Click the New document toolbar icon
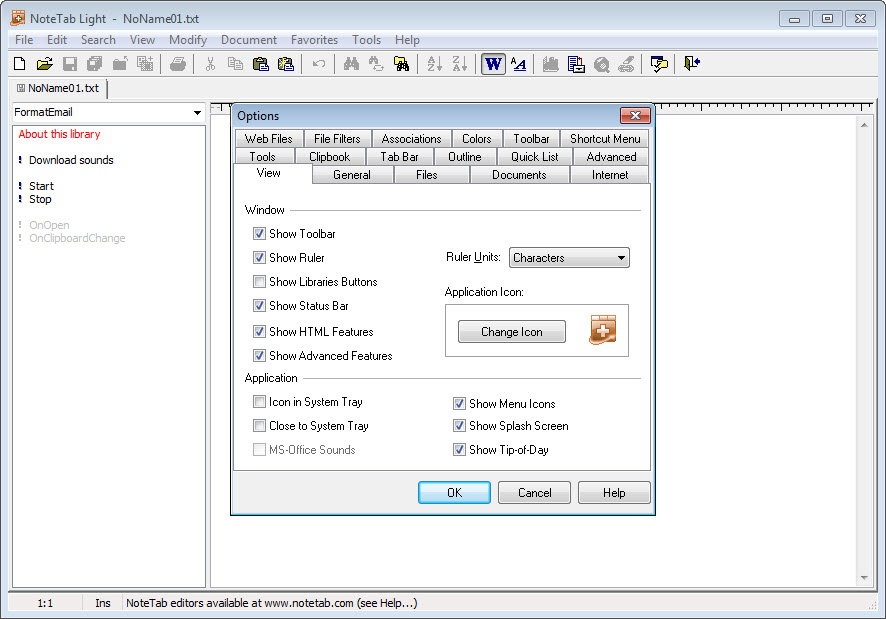 pyautogui.click(x=19, y=64)
